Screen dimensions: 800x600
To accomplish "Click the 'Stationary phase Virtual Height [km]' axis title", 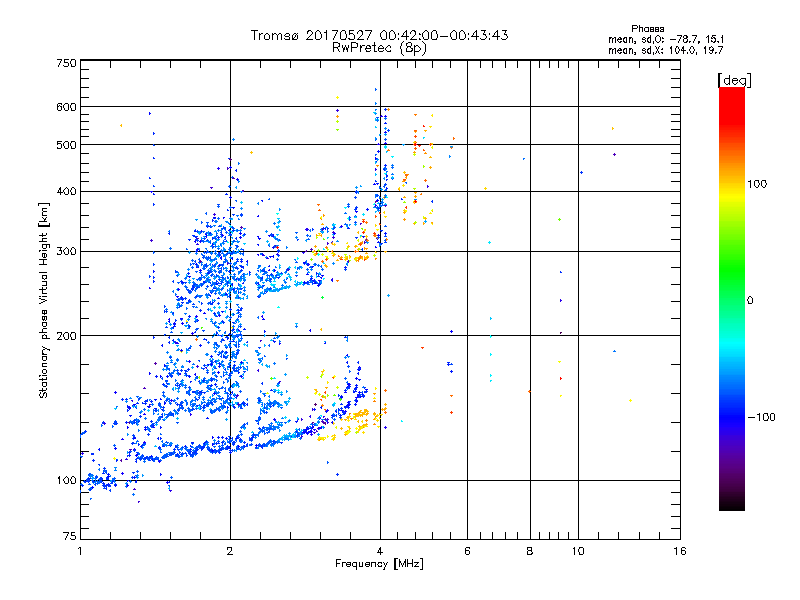I will [43, 300].
